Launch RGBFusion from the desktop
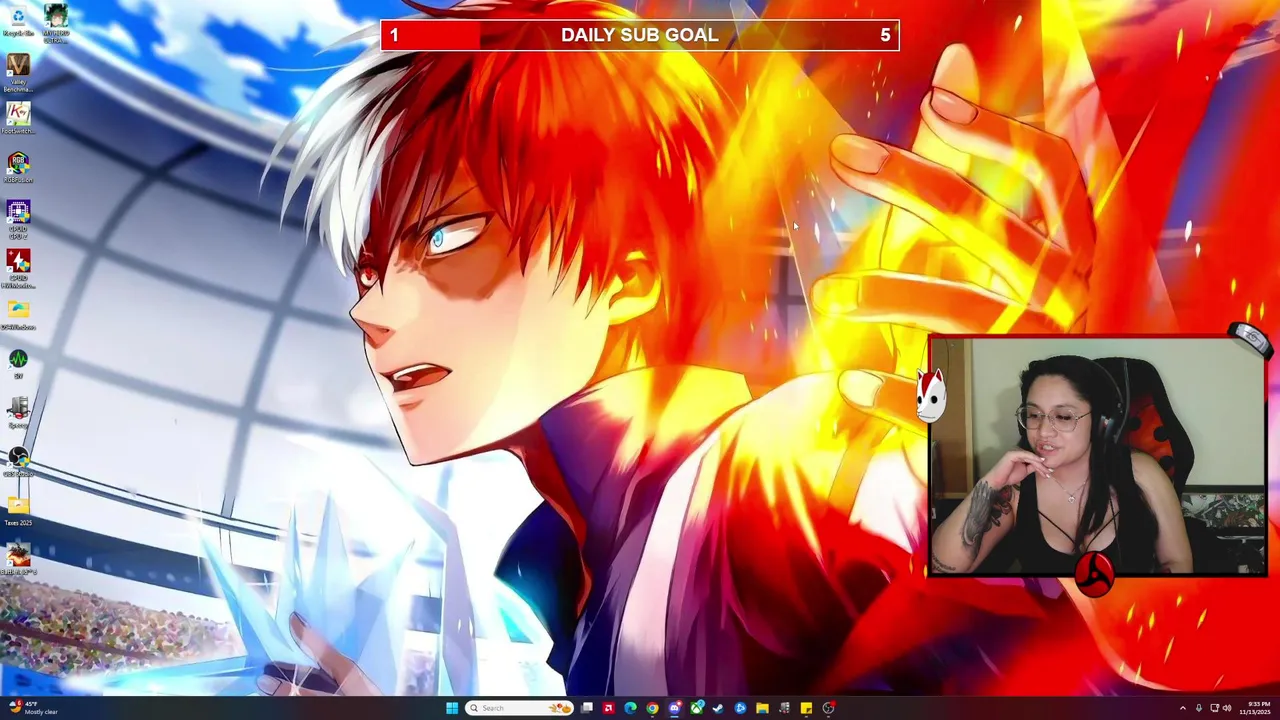 coord(18,167)
